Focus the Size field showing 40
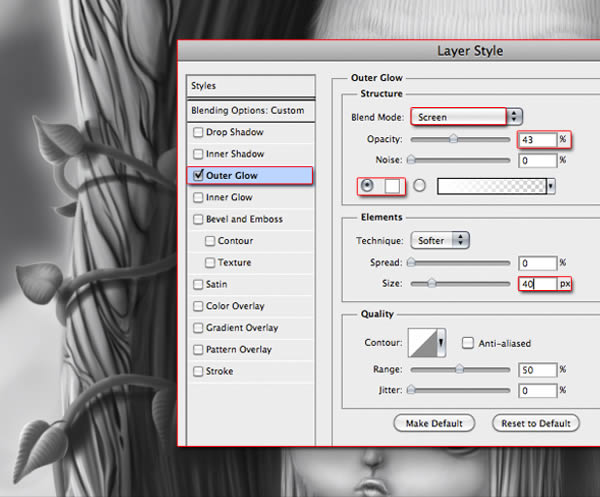The image size is (600, 497). [537, 284]
